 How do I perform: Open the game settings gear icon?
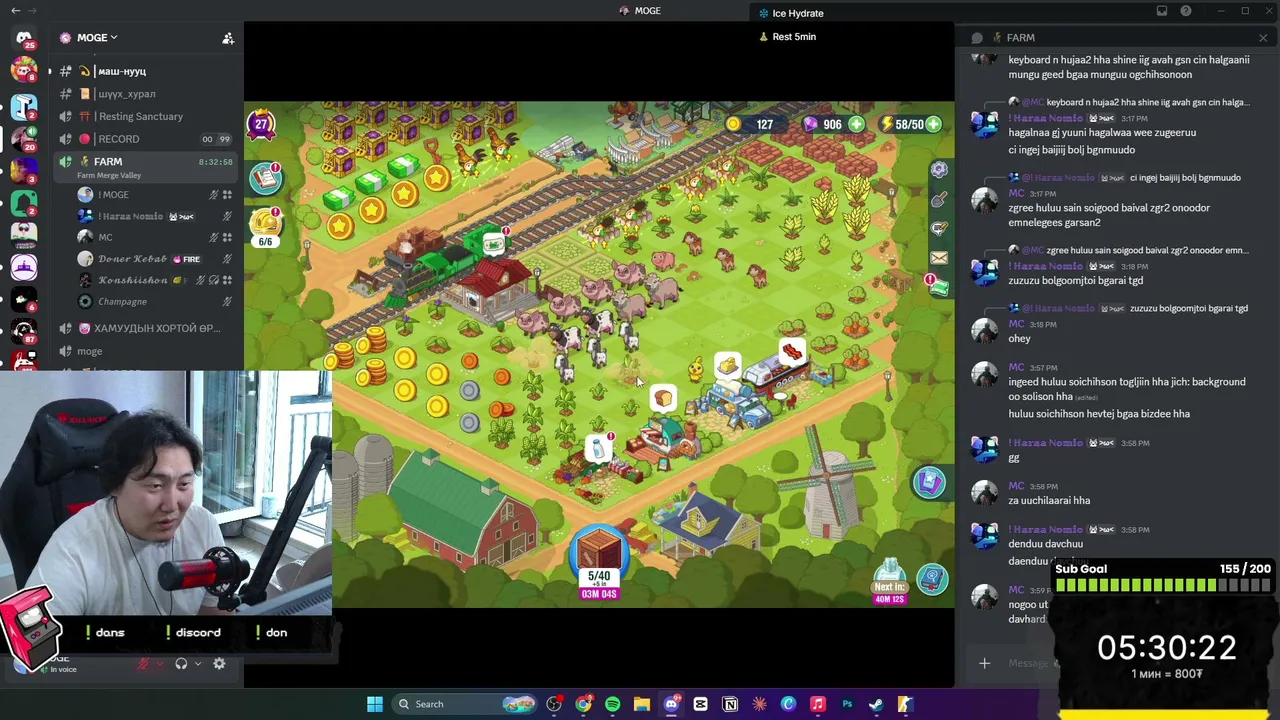tap(939, 170)
